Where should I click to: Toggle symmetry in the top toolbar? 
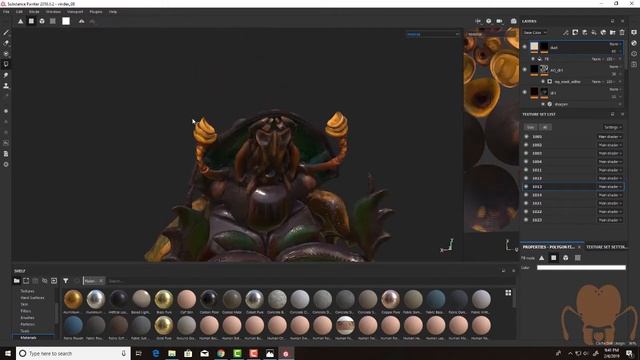tap(82, 21)
